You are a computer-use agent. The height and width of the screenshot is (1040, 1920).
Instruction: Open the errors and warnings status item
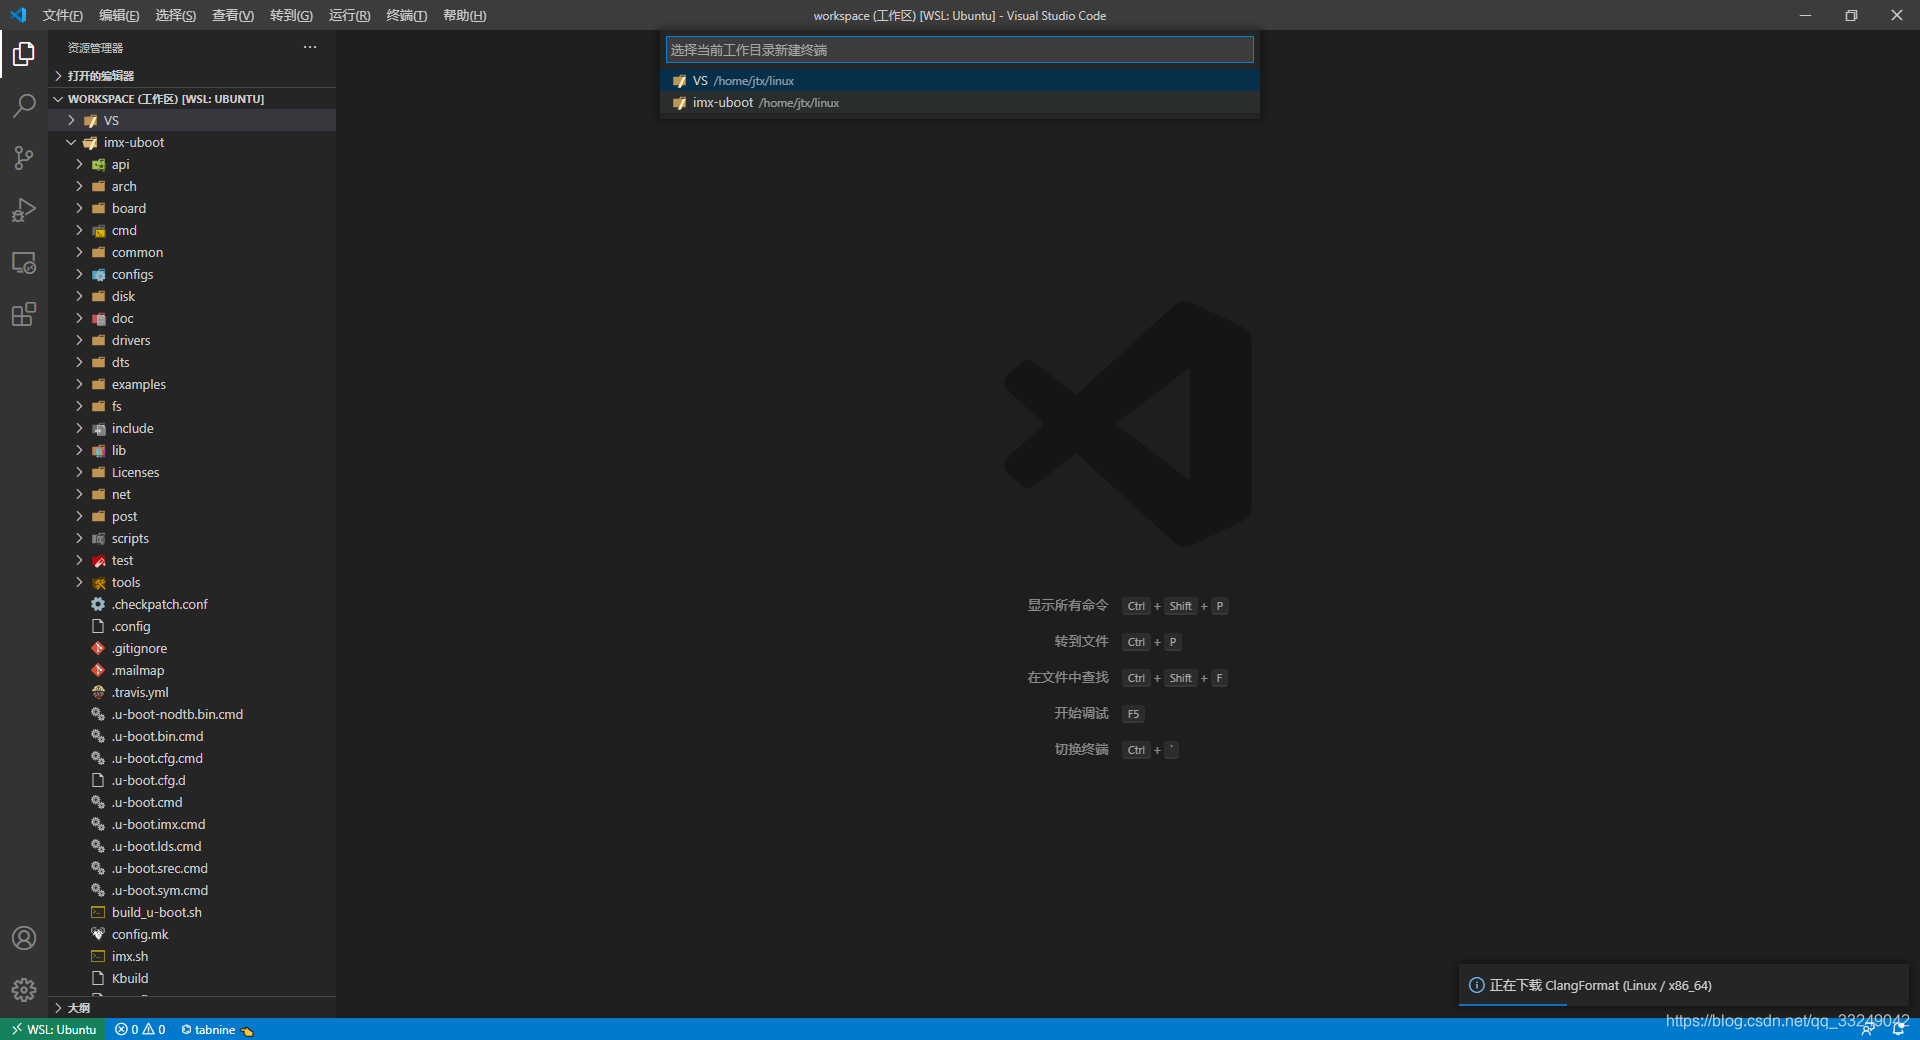coord(140,1029)
